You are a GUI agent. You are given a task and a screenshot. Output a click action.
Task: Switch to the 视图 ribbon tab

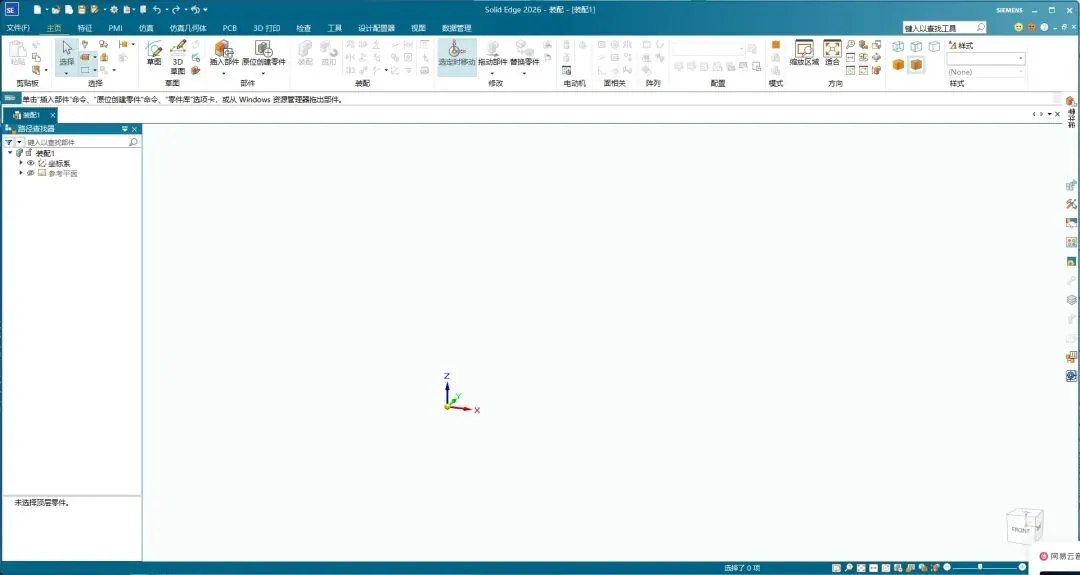pyautogui.click(x=418, y=28)
